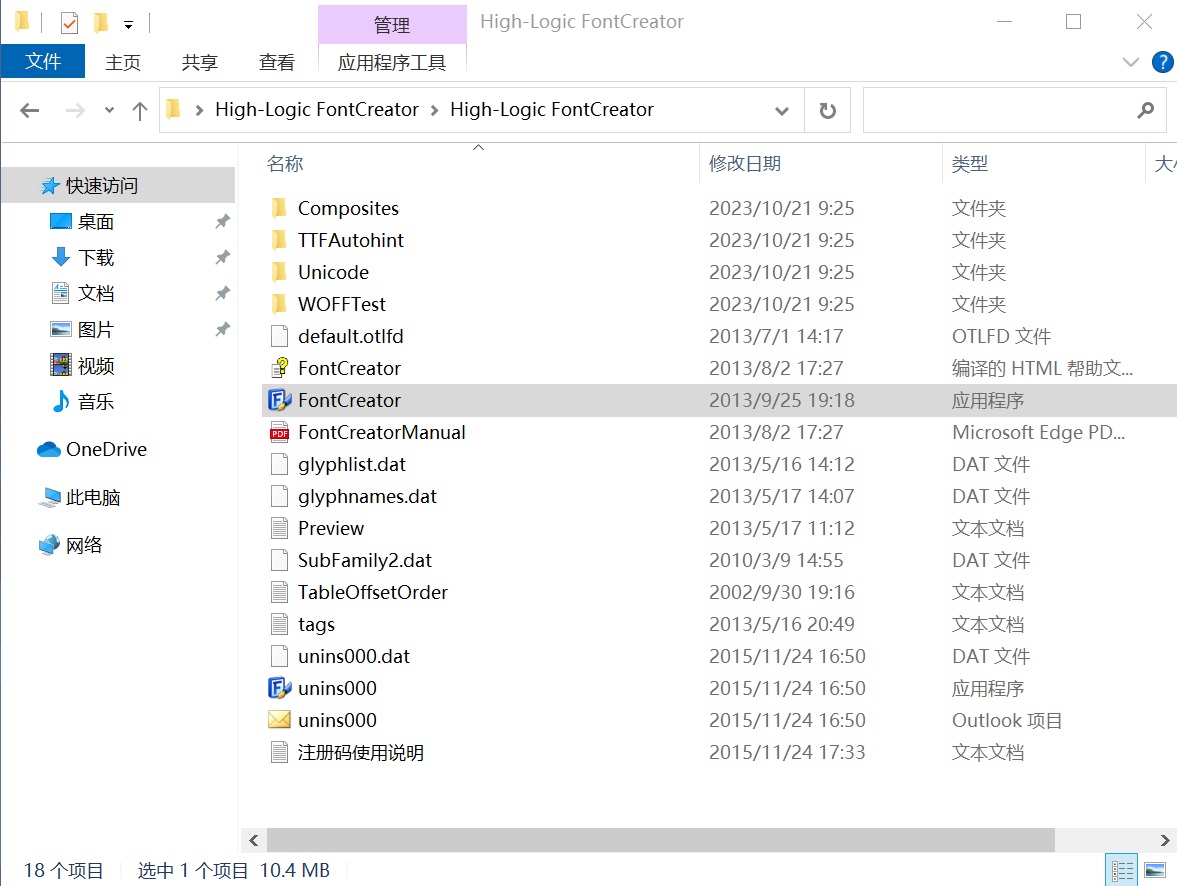Open the 文件 menu tab
The height and width of the screenshot is (886, 1177).
[43, 62]
